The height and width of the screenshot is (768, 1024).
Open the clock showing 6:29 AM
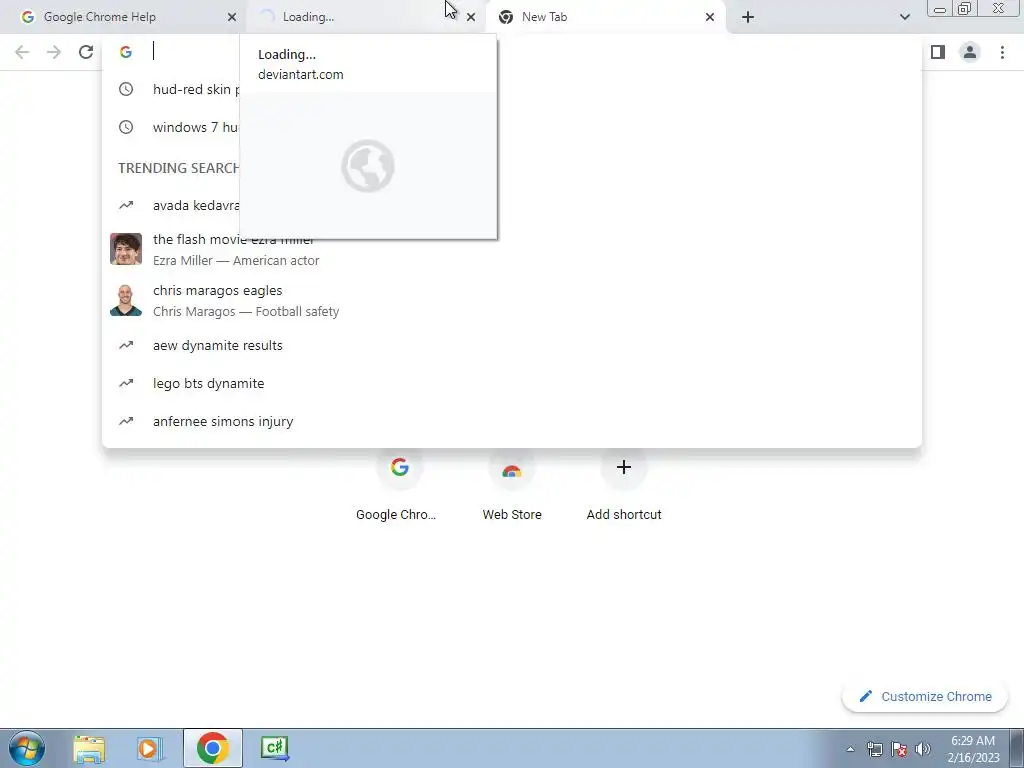coord(973,749)
